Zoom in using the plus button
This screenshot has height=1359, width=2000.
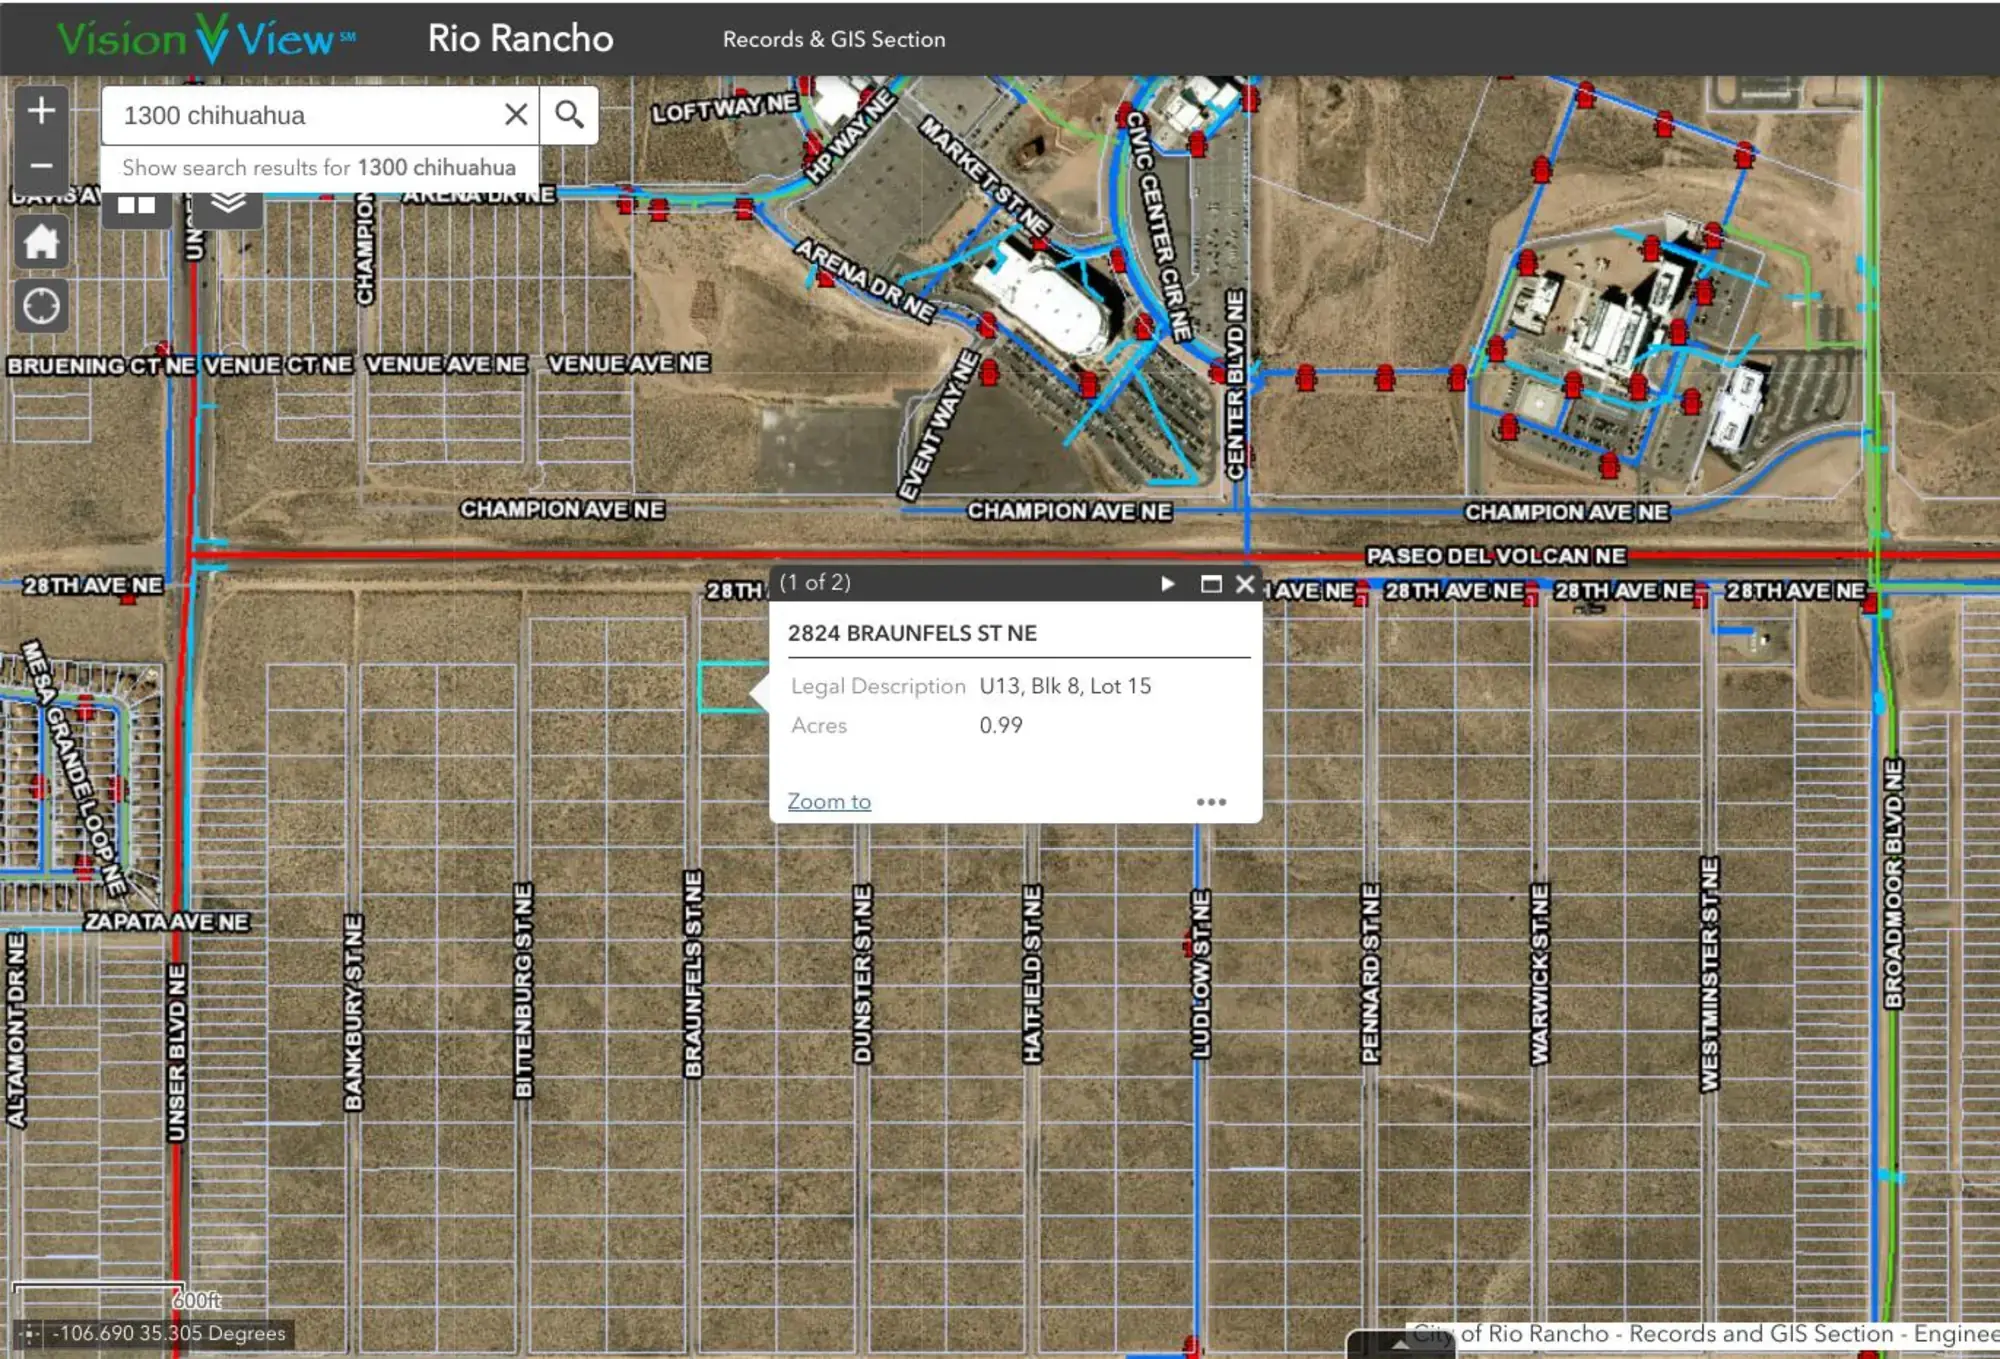coord(41,110)
